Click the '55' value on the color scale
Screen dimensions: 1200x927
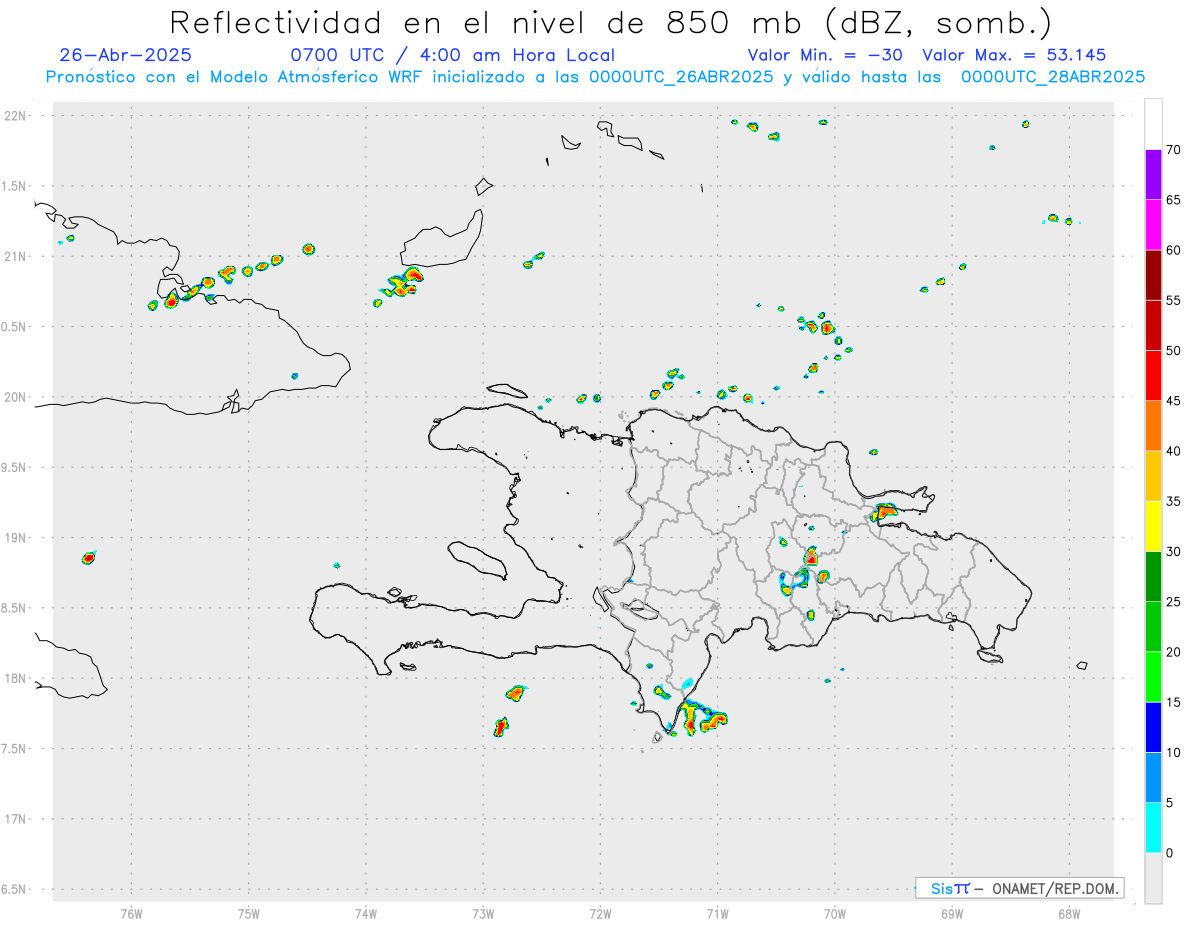pos(1173,301)
